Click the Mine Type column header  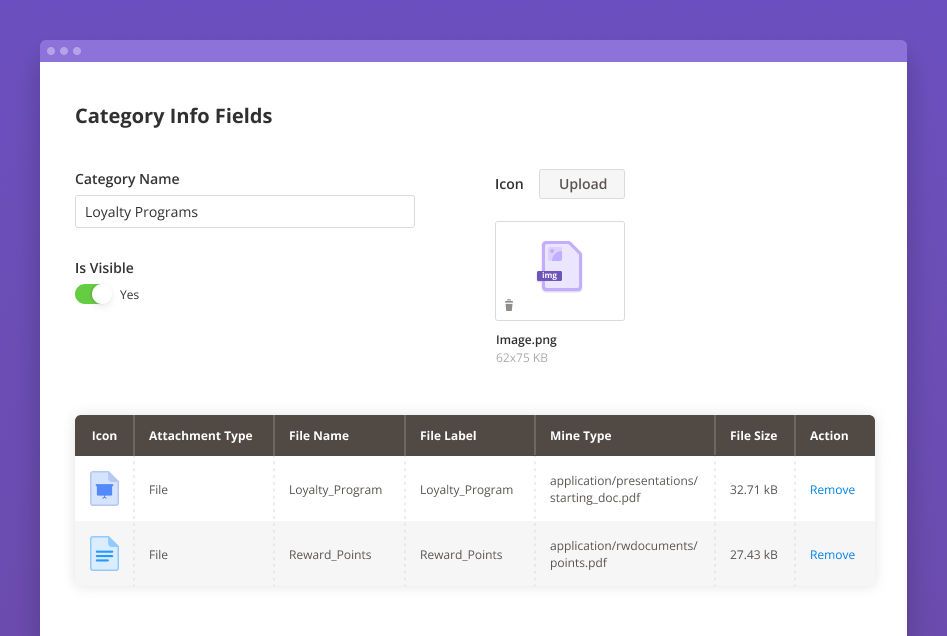[x=580, y=436]
